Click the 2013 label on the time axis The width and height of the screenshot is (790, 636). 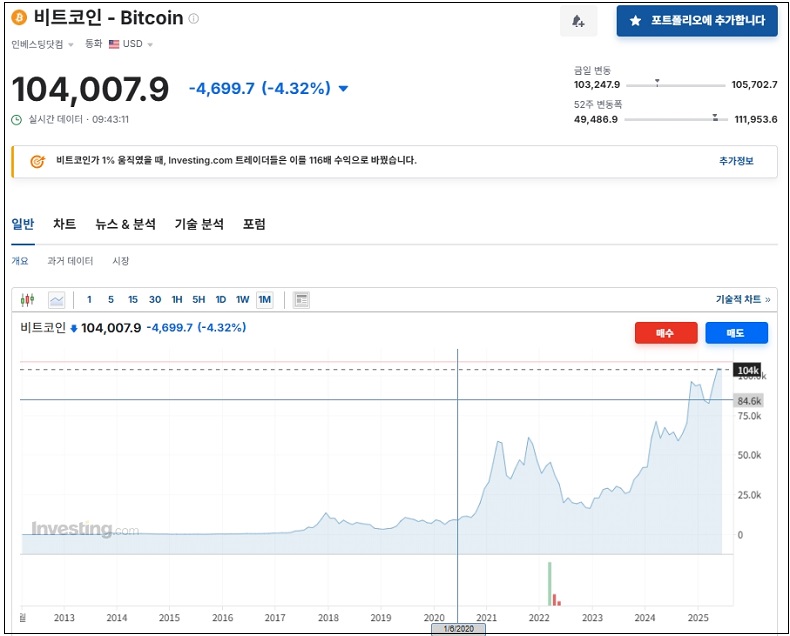click(x=64, y=618)
